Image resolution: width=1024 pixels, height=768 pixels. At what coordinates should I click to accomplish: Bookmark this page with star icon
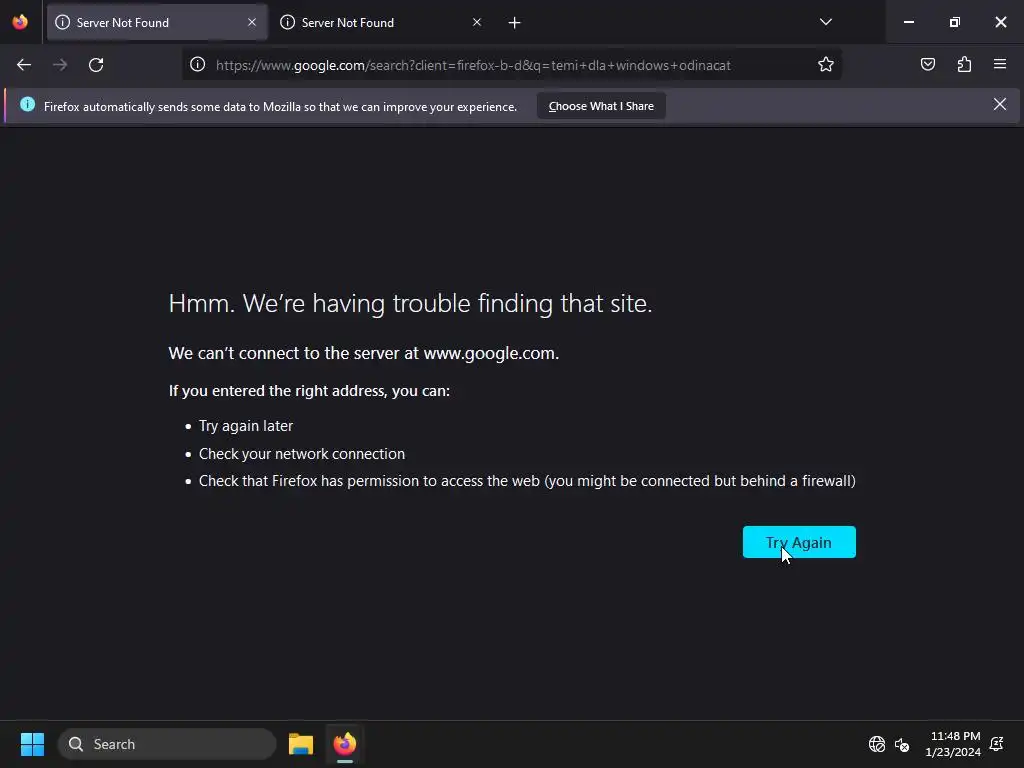[825, 65]
